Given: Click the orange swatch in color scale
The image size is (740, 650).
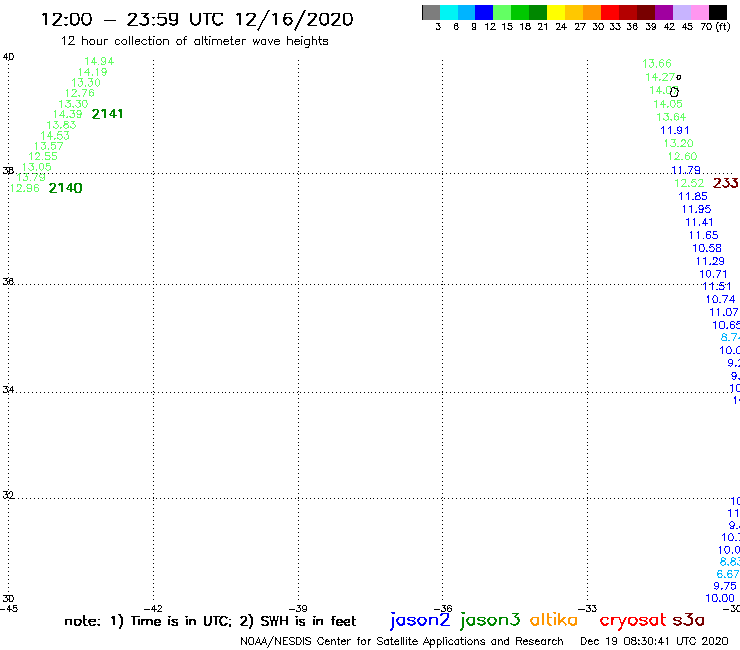Looking at the screenshot, I should 592,12.
